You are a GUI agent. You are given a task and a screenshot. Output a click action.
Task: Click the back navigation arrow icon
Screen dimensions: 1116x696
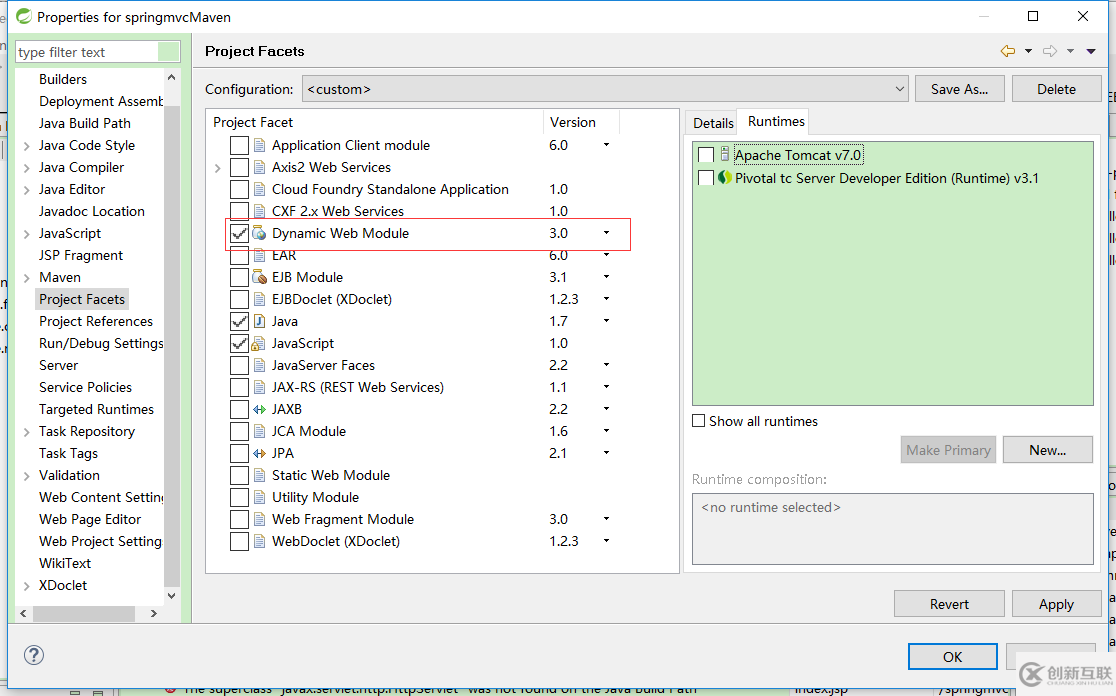[x=1008, y=51]
